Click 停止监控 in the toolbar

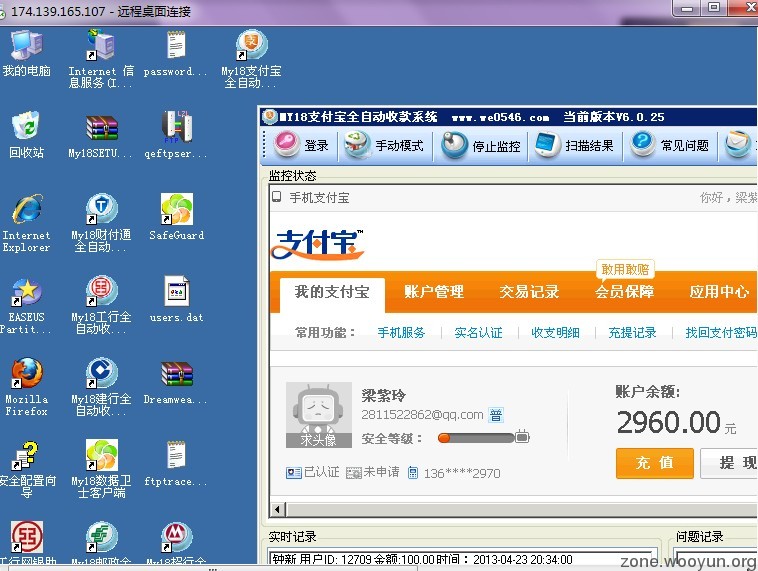click(x=481, y=145)
